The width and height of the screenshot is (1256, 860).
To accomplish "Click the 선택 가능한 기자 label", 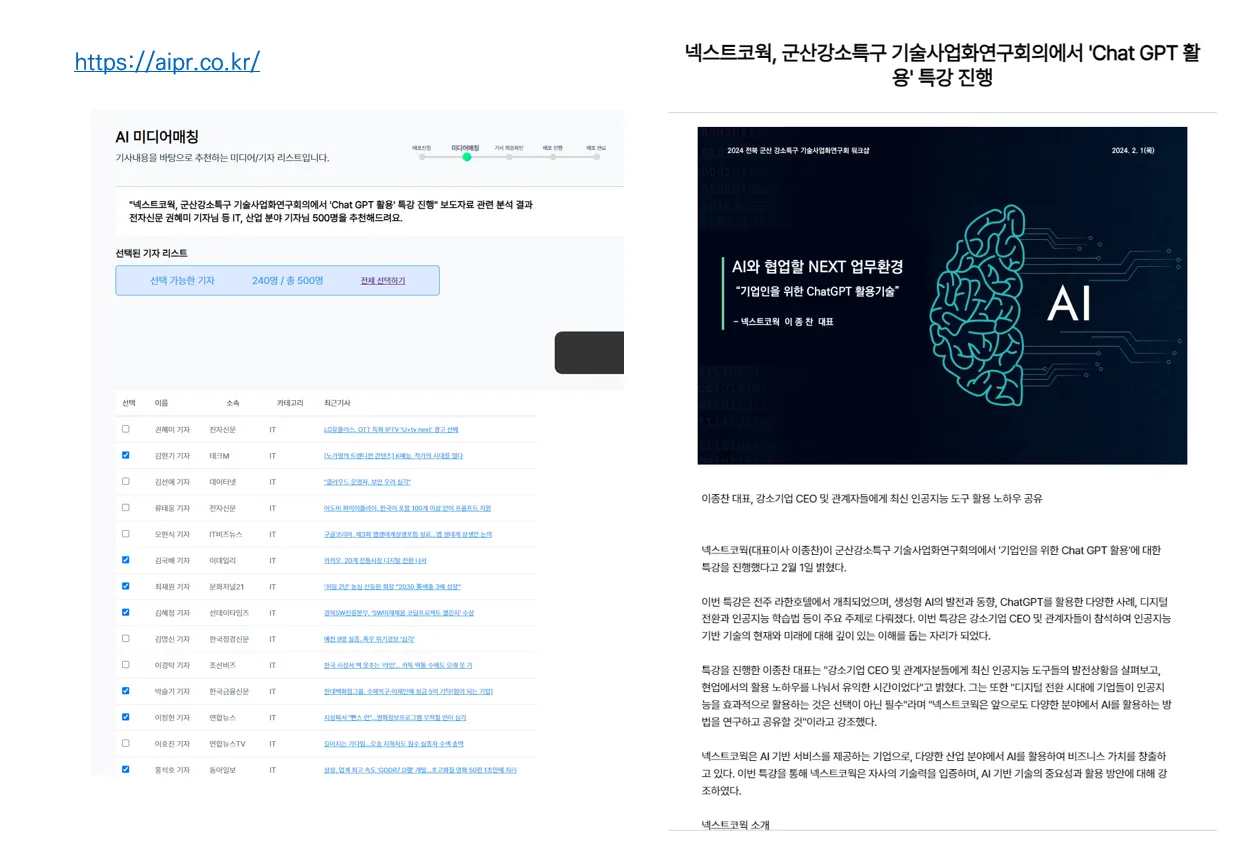I will tap(182, 281).
